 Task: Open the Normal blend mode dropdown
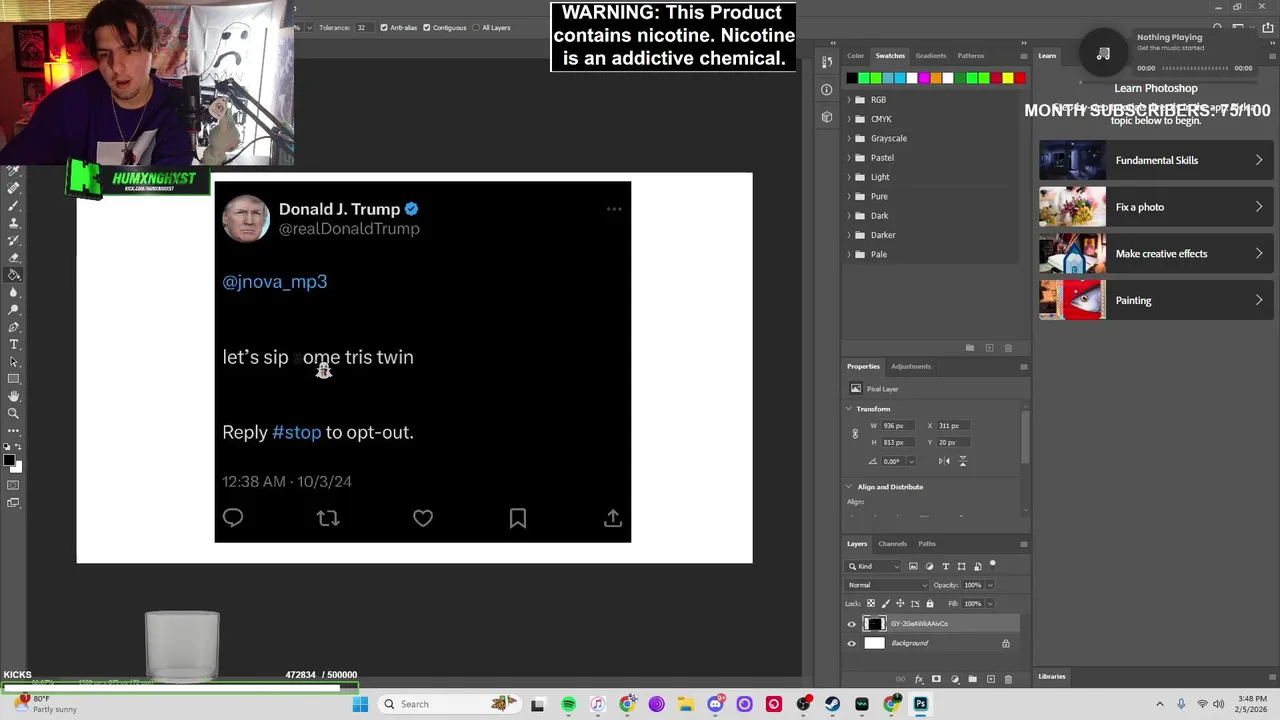click(886, 585)
